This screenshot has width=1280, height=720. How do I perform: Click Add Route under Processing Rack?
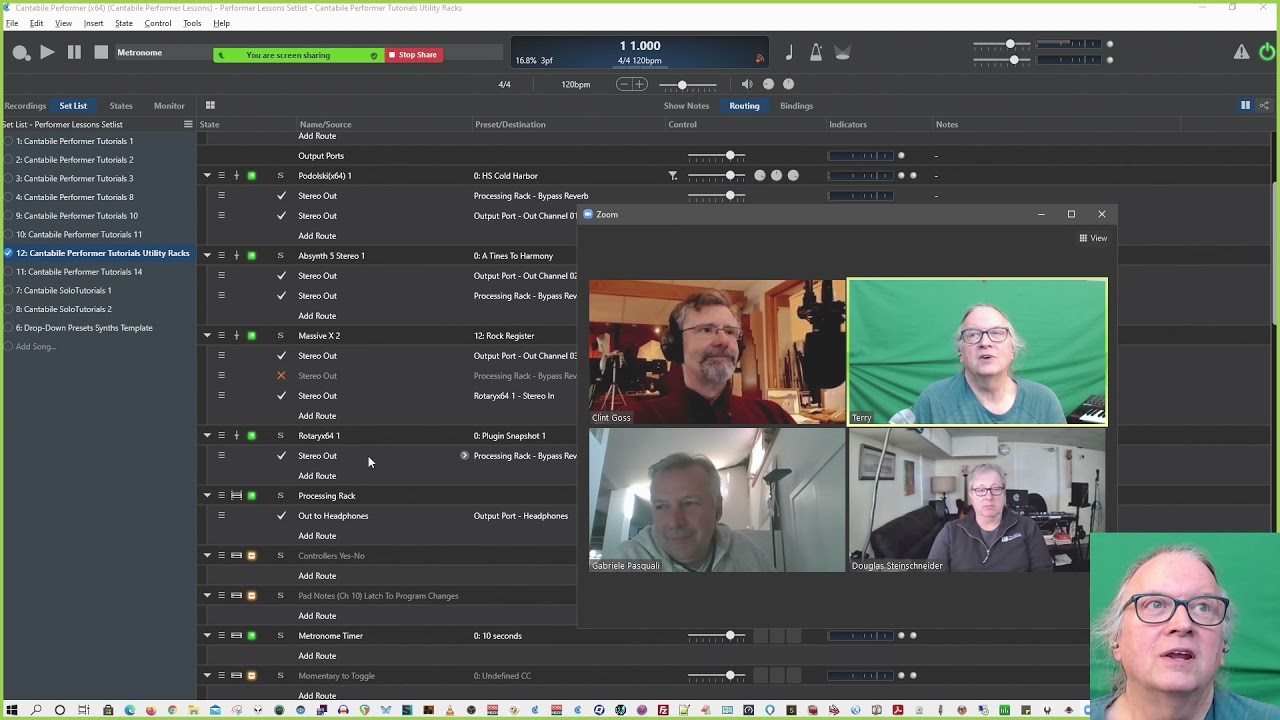pos(317,536)
